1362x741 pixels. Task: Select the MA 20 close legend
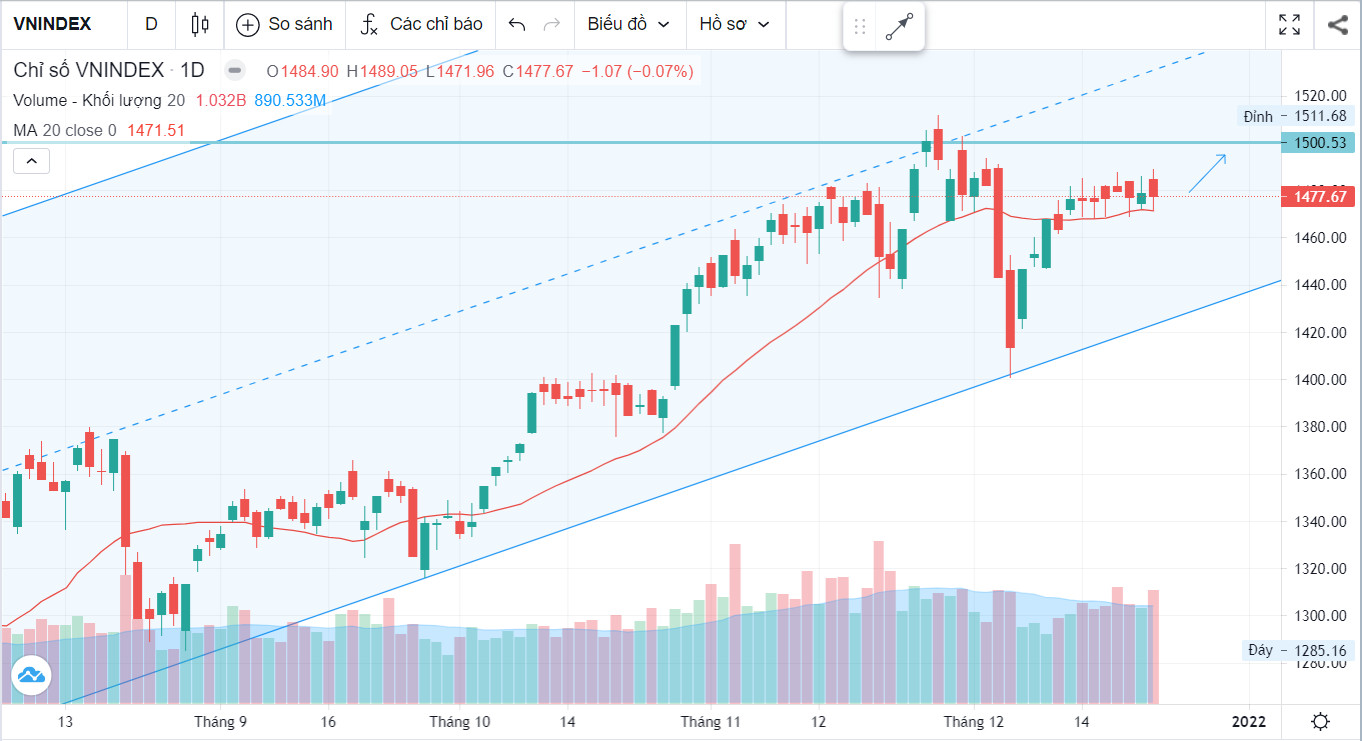click(x=65, y=130)
